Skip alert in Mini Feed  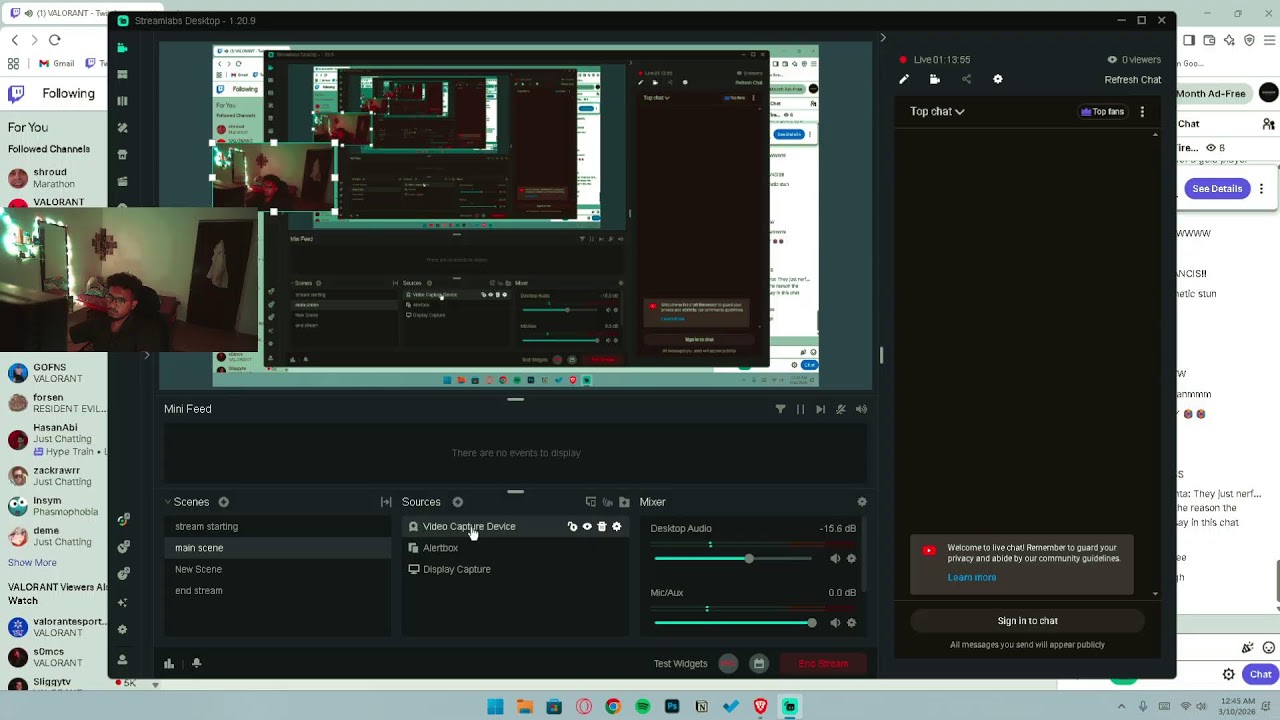(820, 409)
